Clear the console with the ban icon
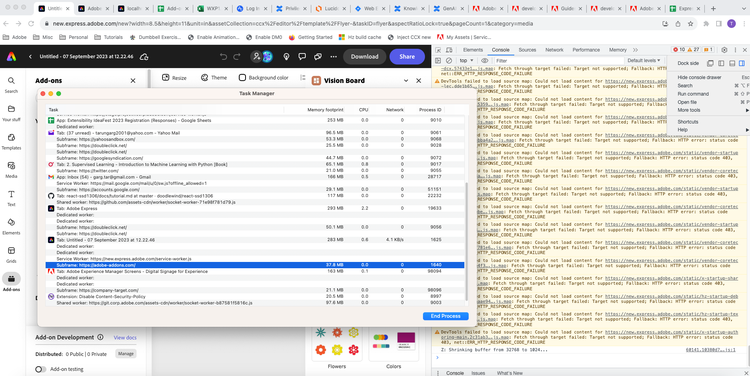750x376 pixels. (449, 61)
